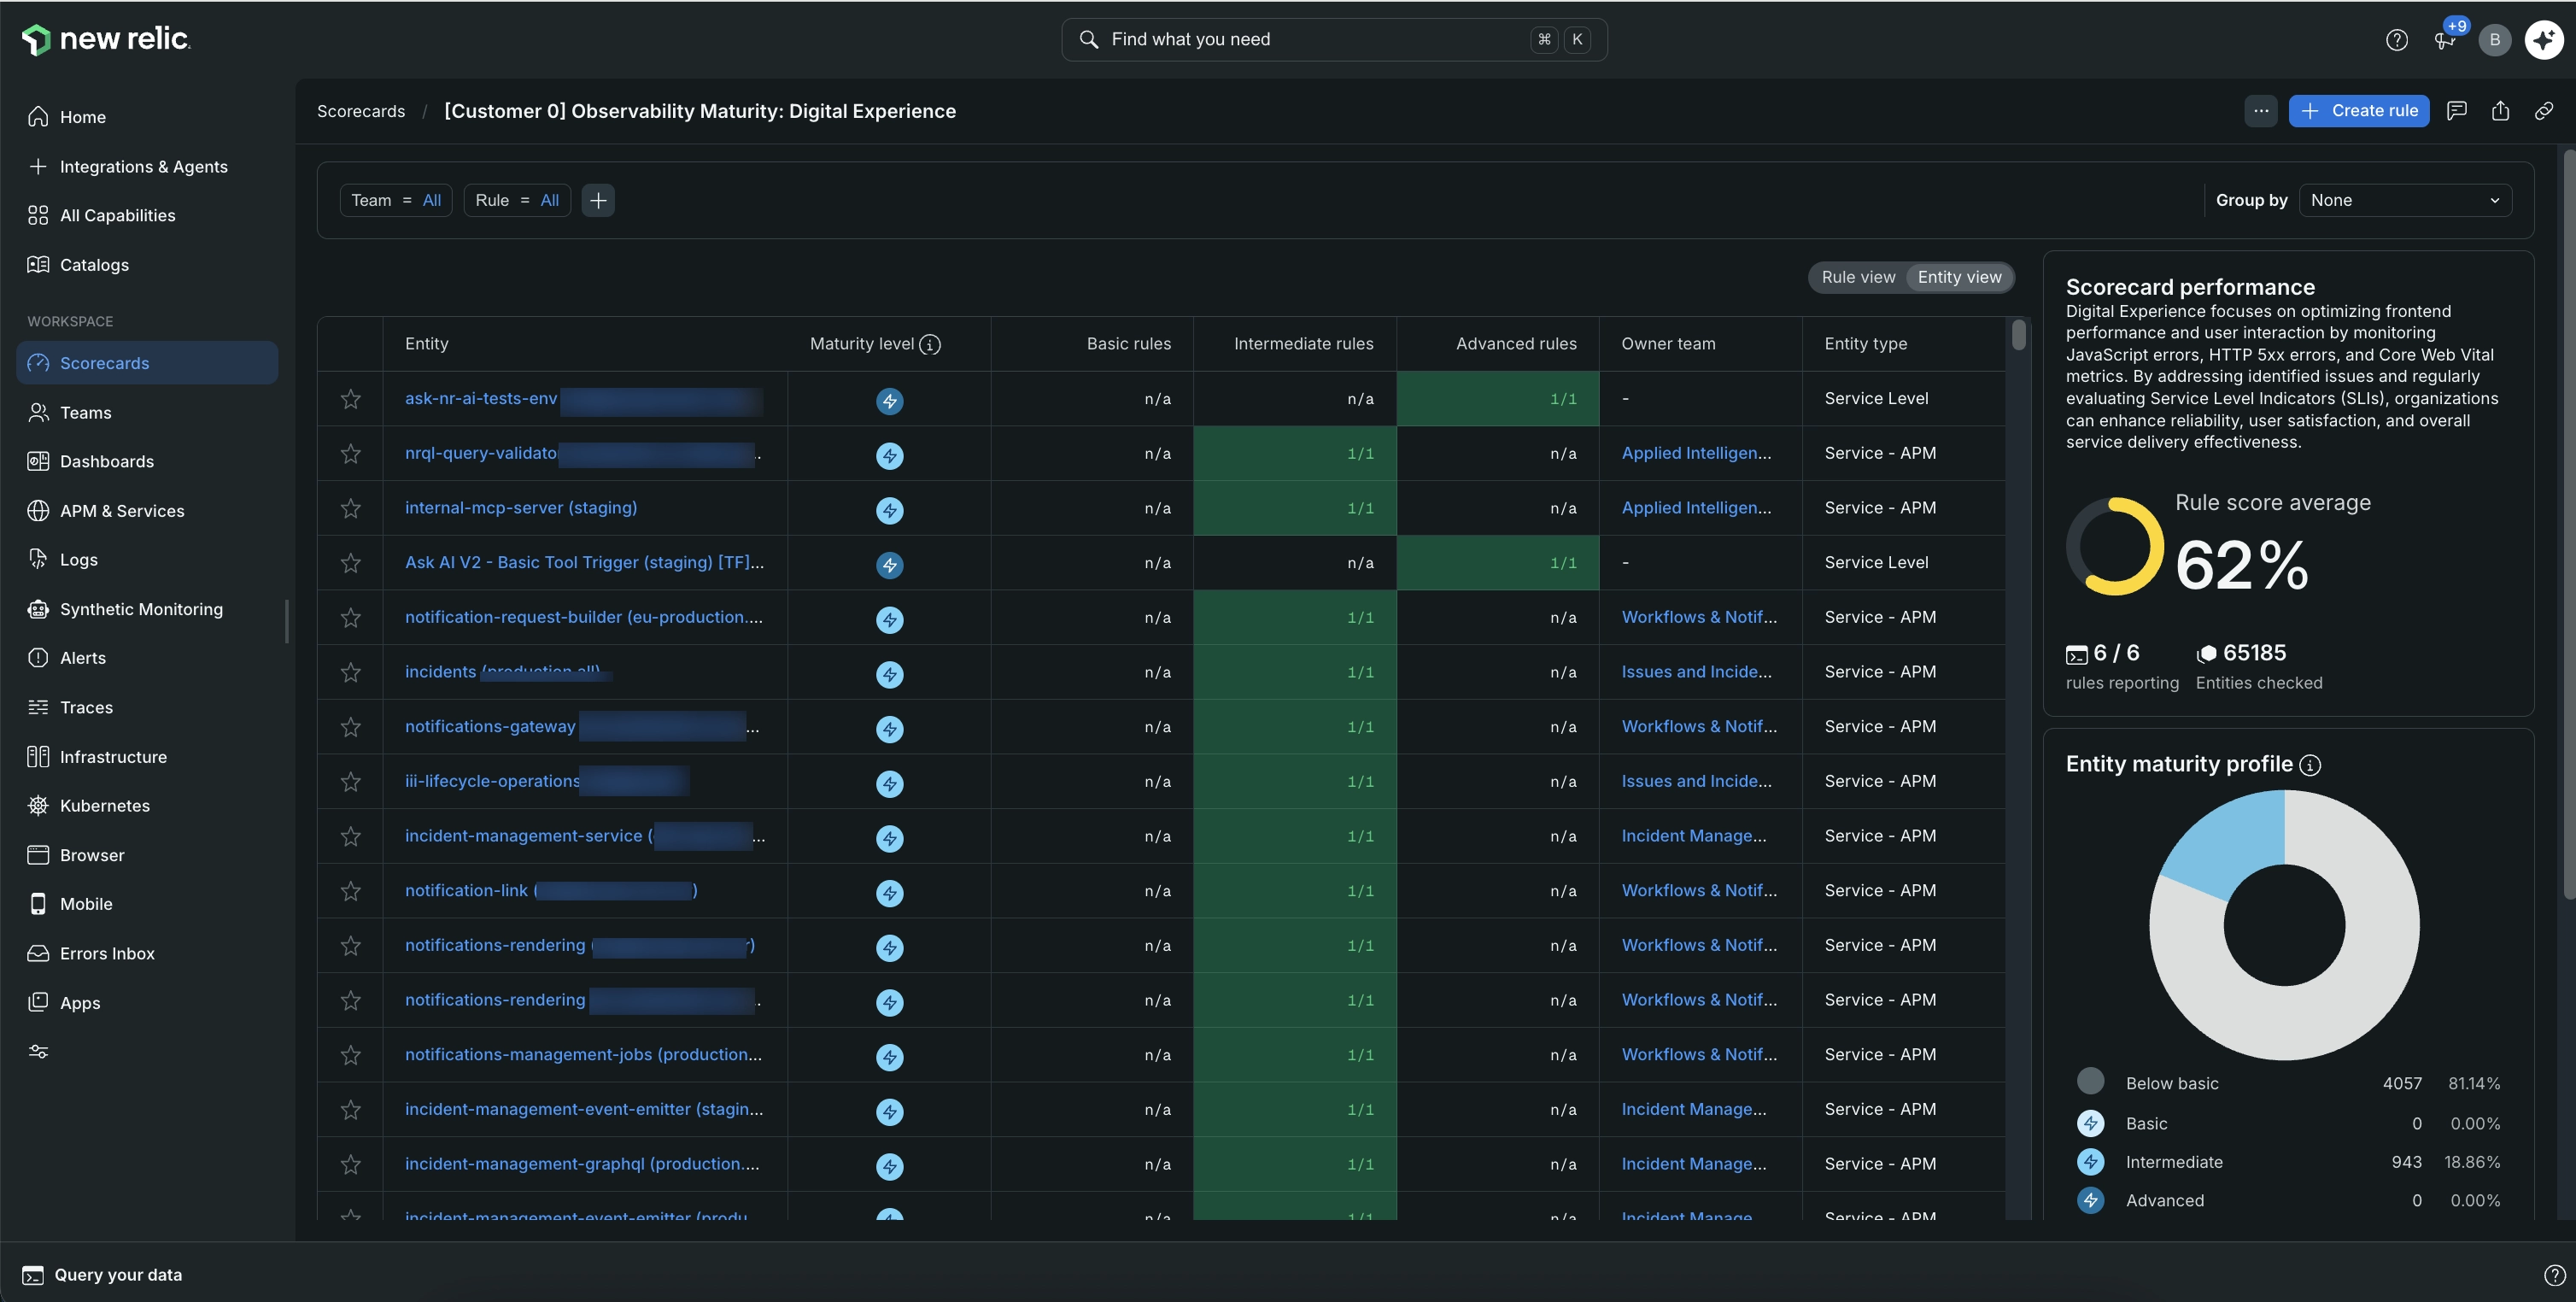Navigate to Kubernetes in the sidebar
Viewport: 2576px width, 1302px height.
(147, 806)
